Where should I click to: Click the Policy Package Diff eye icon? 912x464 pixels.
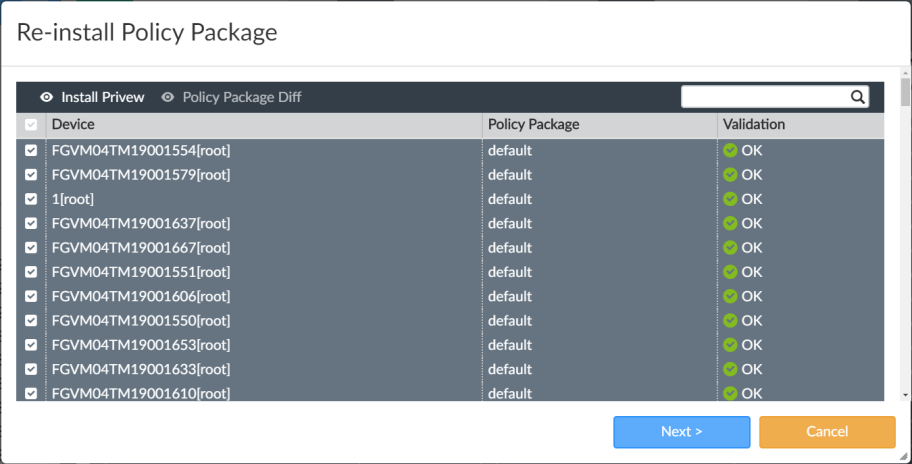168,97
